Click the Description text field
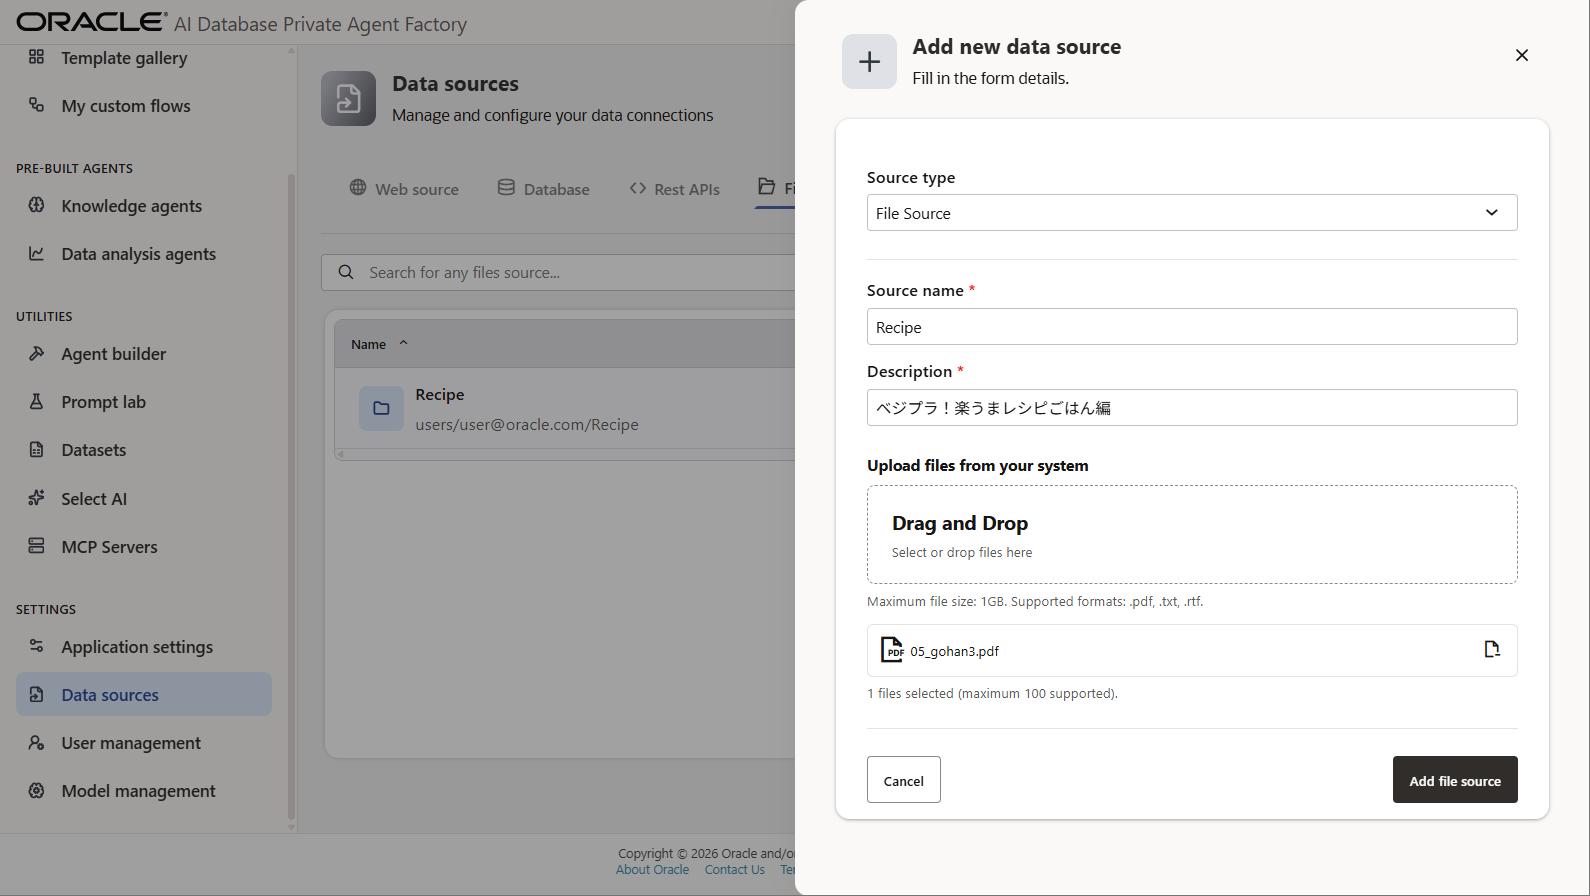Screen dimensions: 1590x896 coord(1191,408)
